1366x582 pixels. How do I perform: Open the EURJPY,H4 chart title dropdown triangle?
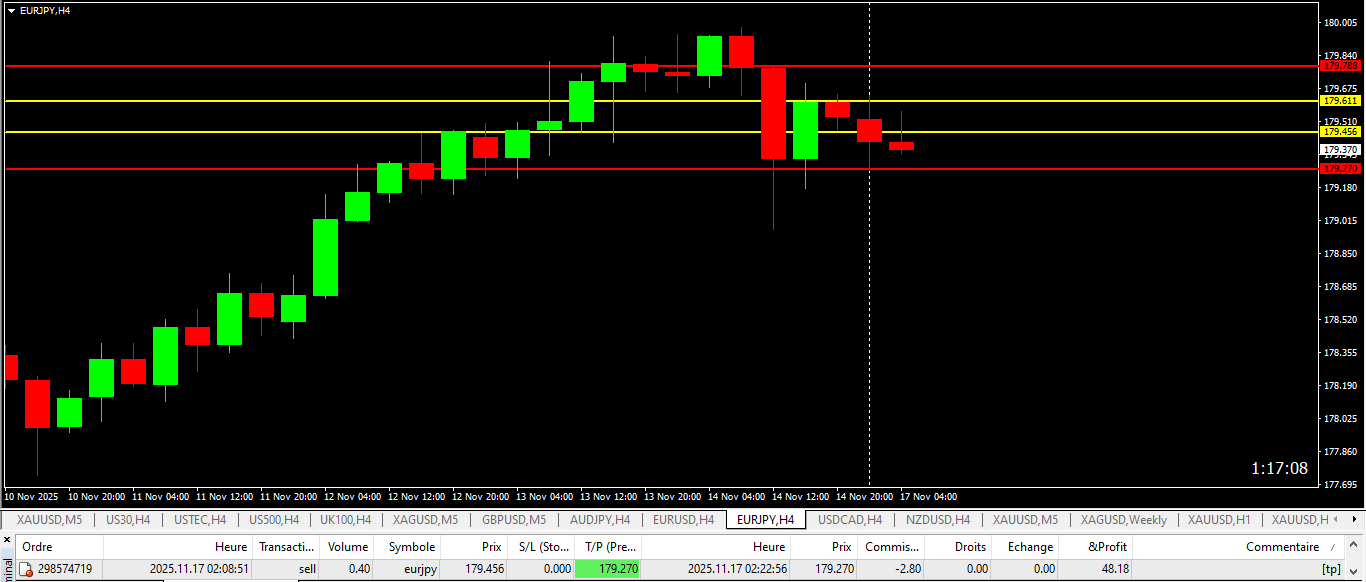tap(11, 10)
